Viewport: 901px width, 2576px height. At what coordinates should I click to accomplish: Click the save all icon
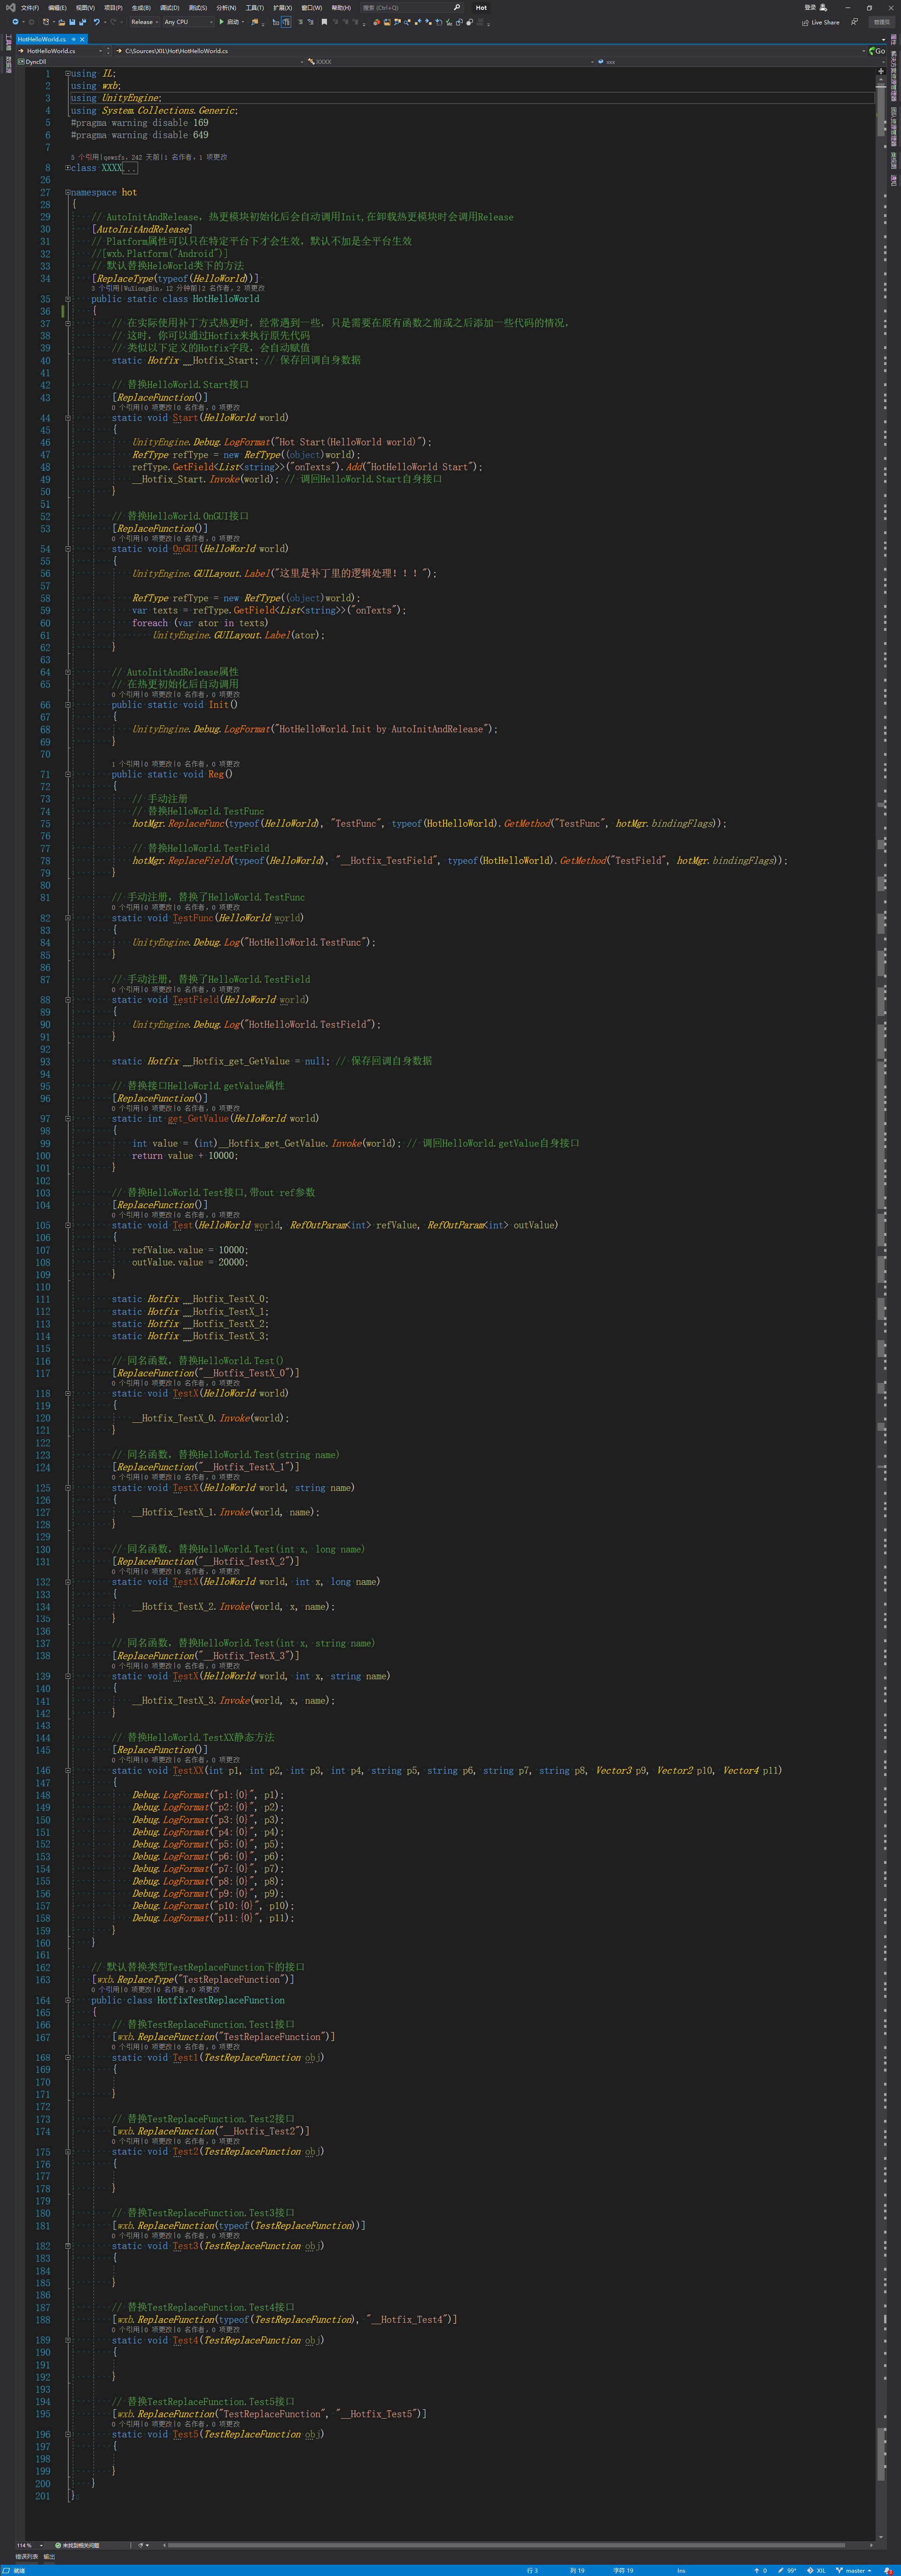point(82,22)
